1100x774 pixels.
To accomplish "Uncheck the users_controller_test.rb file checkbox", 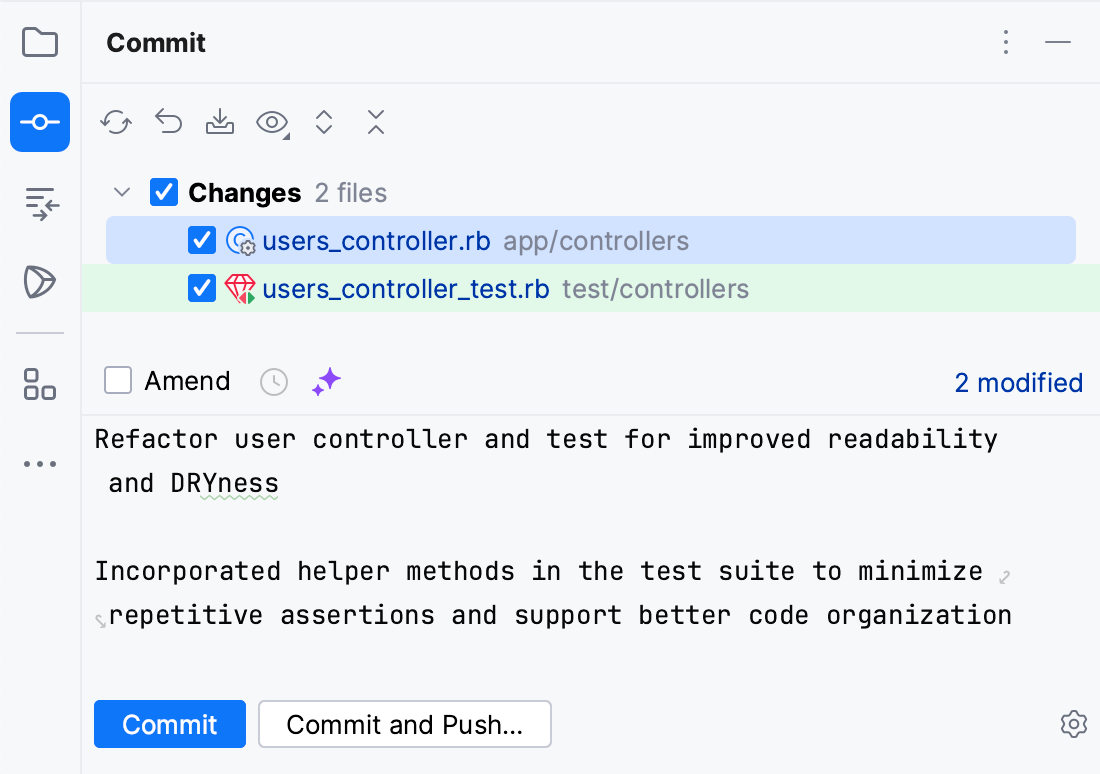I will coord(202,289).
